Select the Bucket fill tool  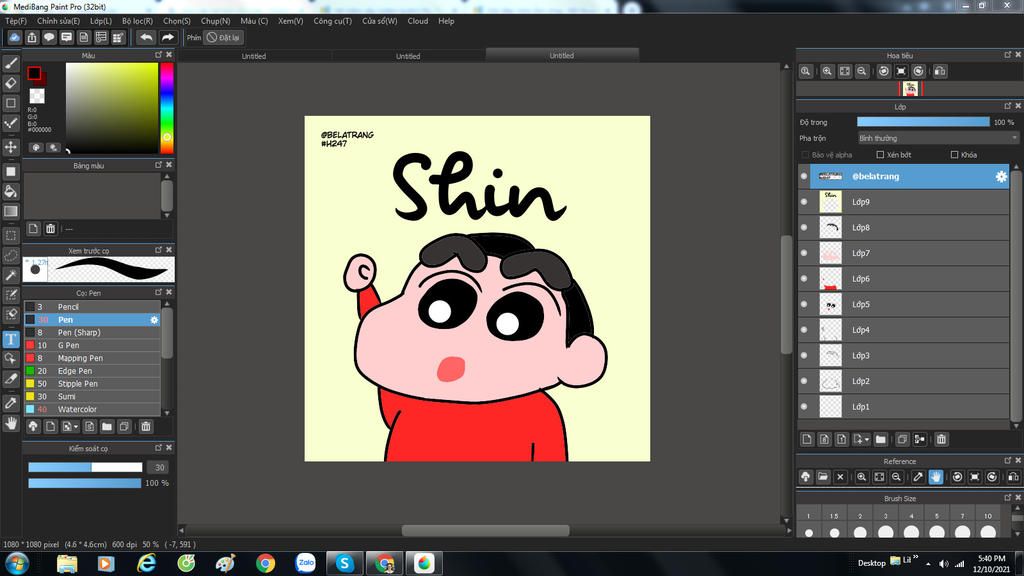click(11, 191)
